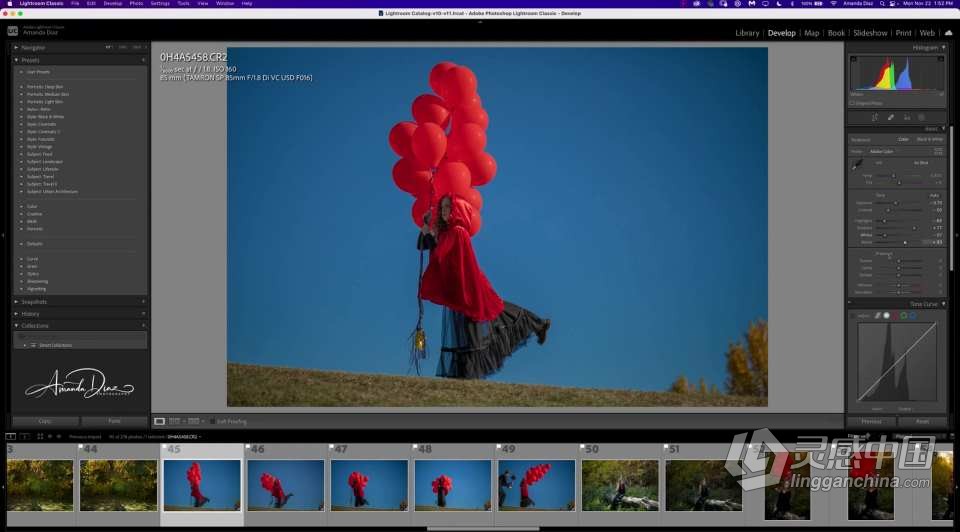Viewport: 960px width, 532px height.
Task: Click the Reset button
Action: click(922, 421)
